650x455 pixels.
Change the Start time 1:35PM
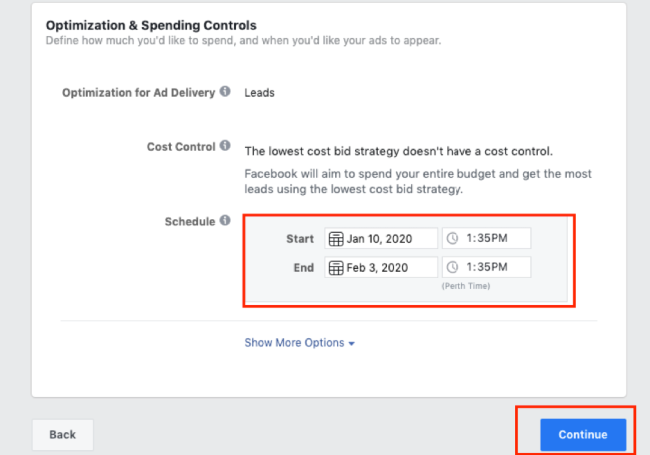coord(487,238)
